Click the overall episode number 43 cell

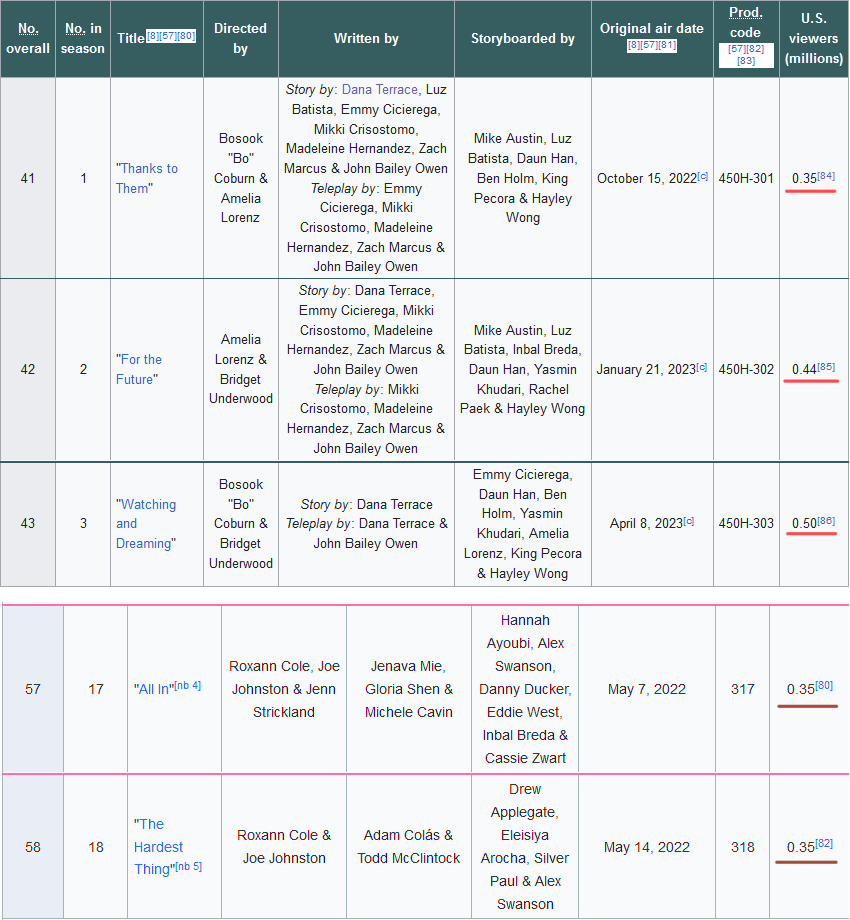(28, 523)
